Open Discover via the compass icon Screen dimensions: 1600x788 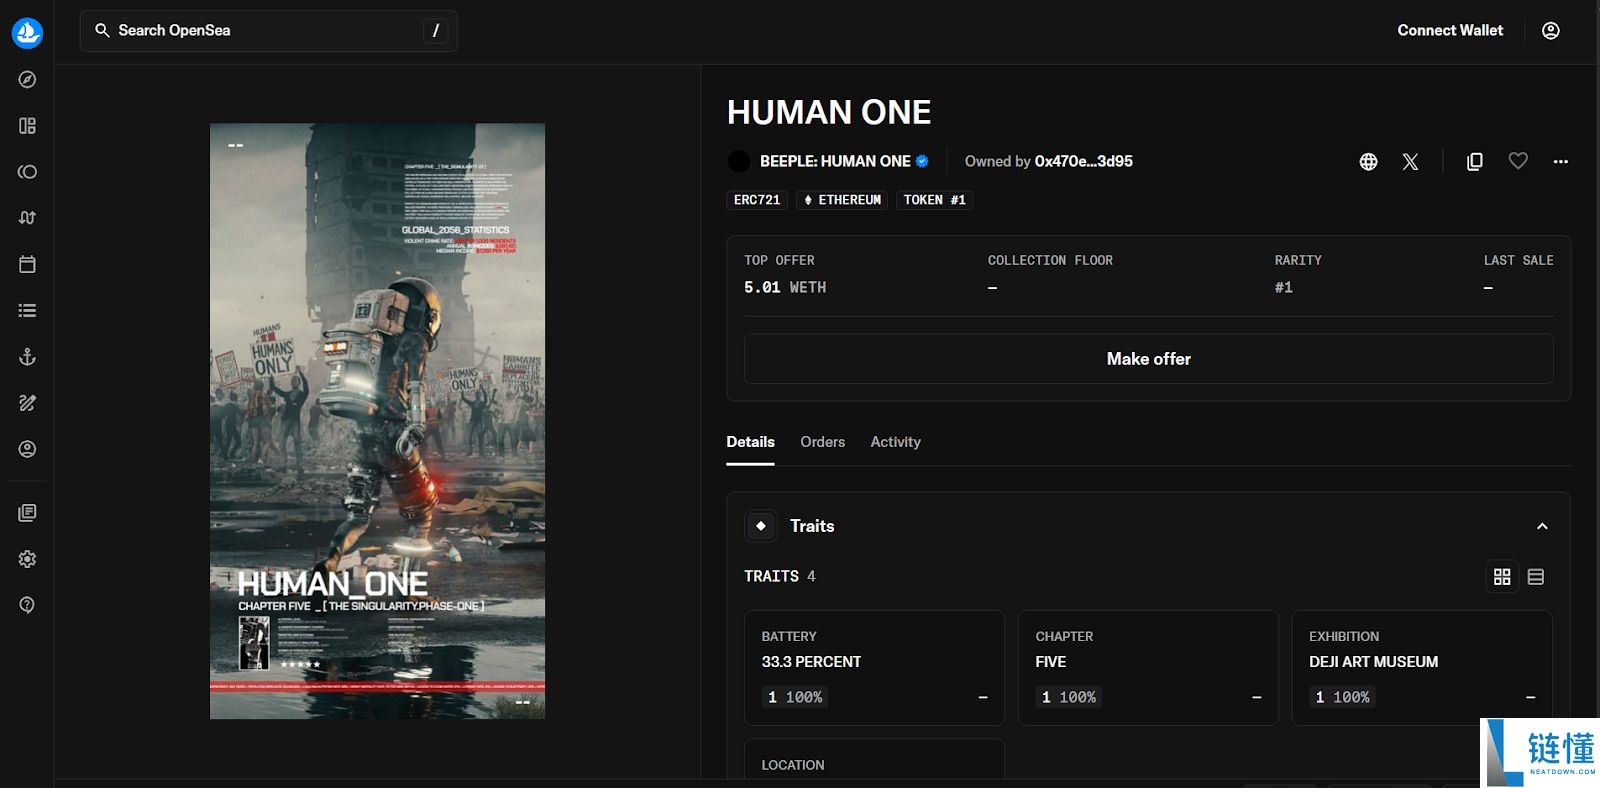pos(27,79)
